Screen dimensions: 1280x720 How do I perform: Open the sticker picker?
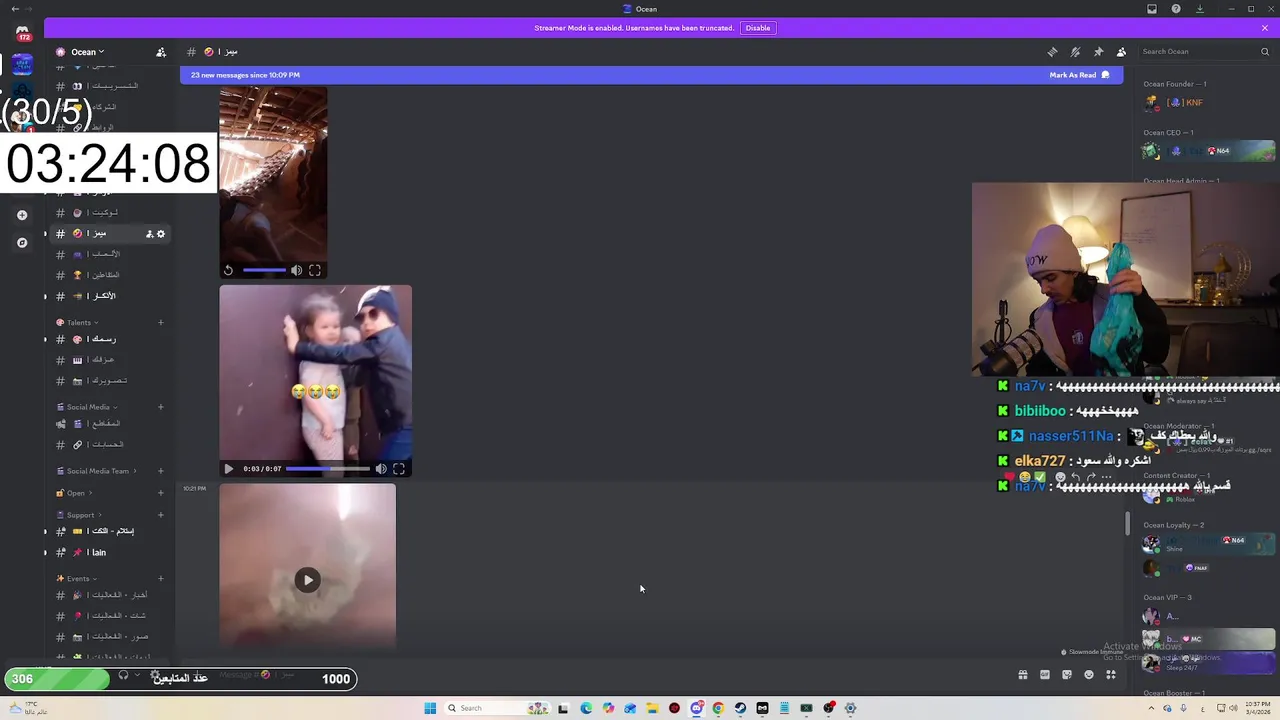tap(1067, 675)
